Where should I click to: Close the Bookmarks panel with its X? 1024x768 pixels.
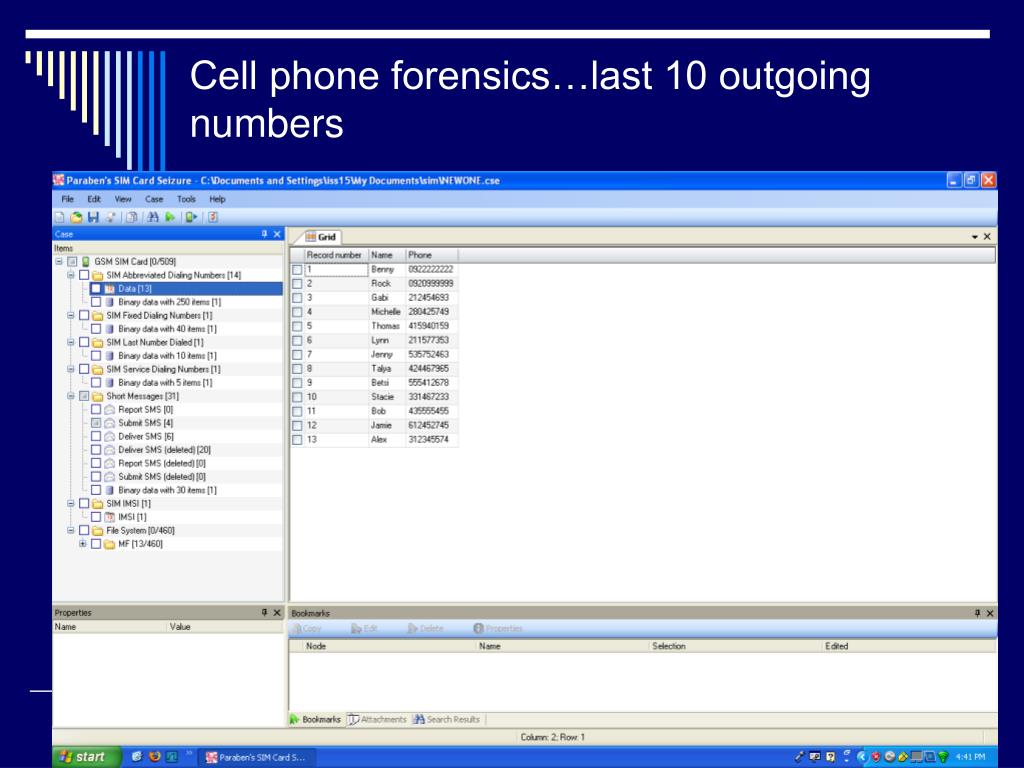coord(990,613)
